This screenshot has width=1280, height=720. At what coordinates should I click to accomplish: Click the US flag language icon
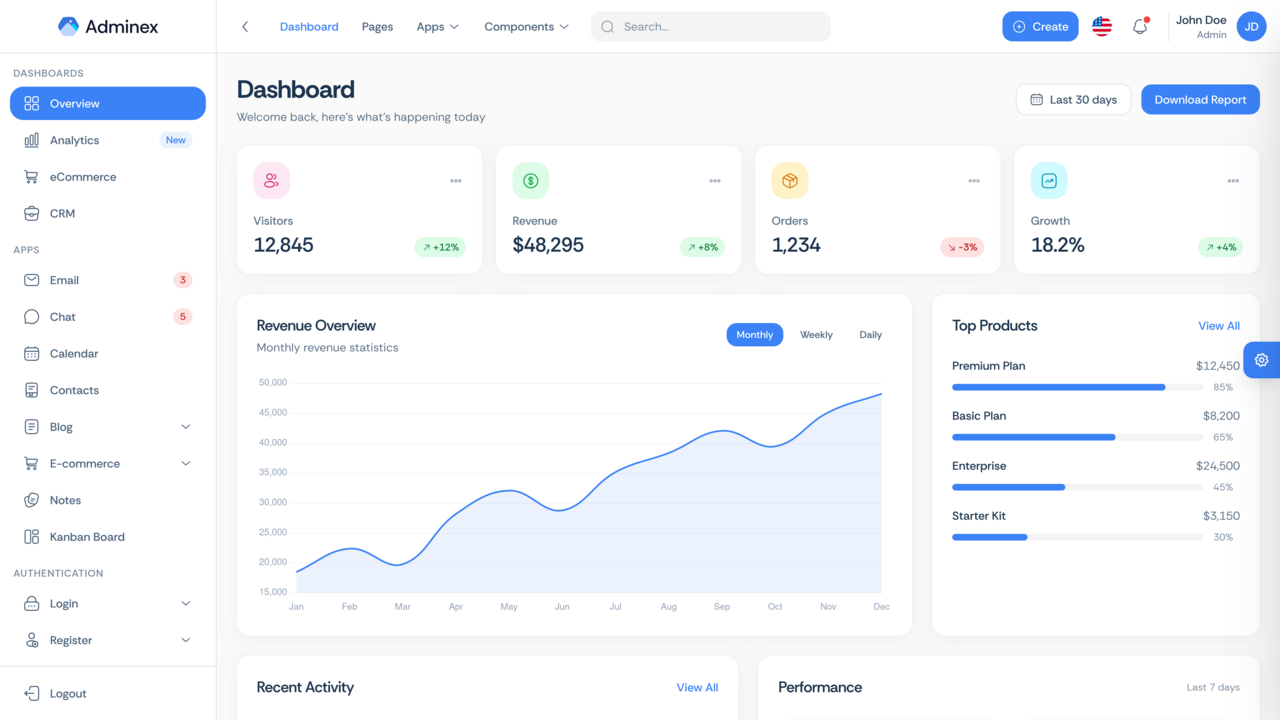(1101, 26)
